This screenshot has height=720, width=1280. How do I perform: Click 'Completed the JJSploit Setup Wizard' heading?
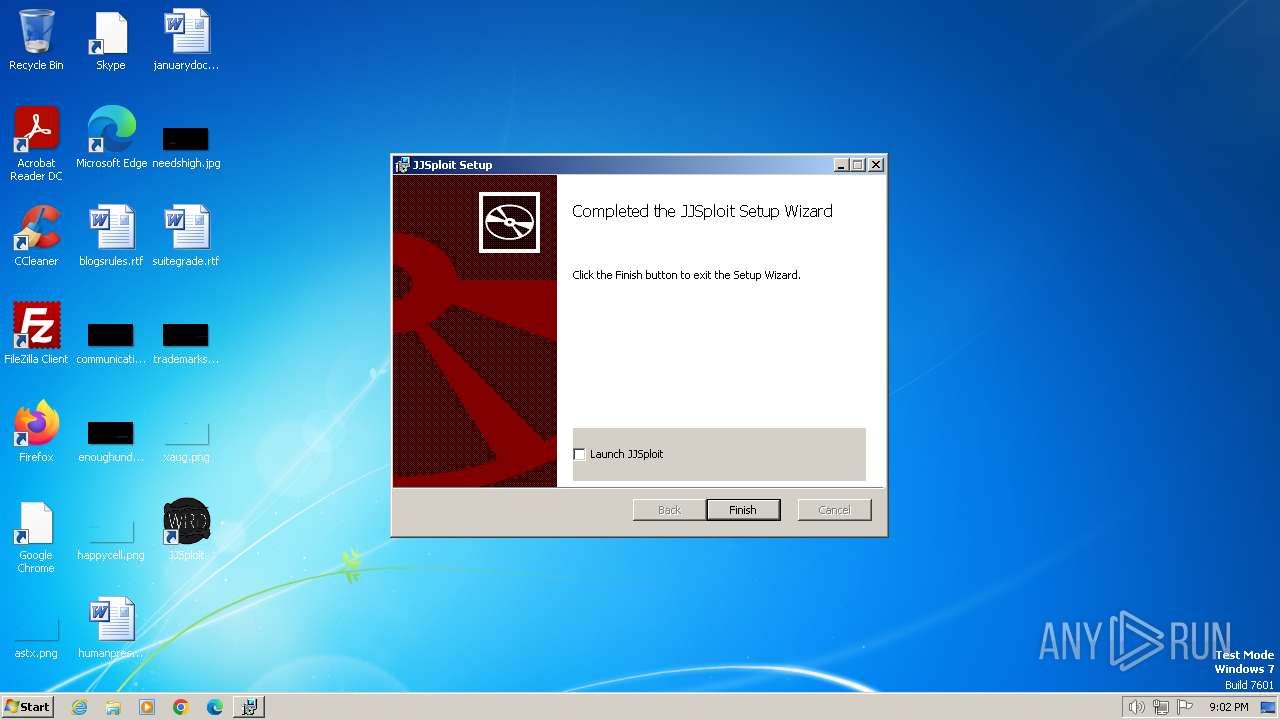click(702, 211)
